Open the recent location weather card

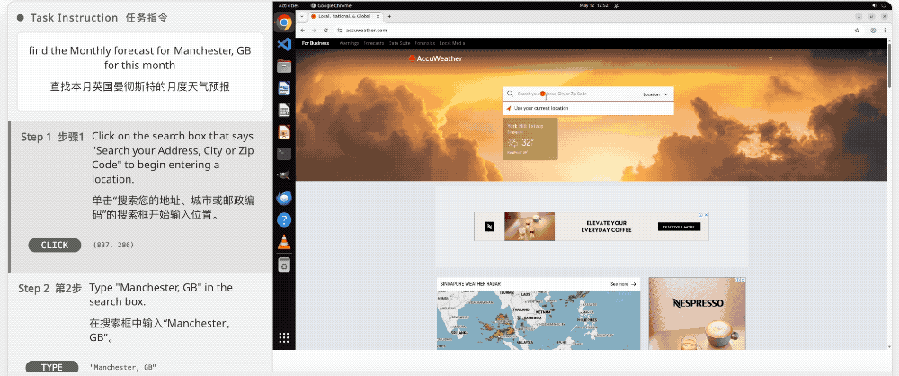530,139
